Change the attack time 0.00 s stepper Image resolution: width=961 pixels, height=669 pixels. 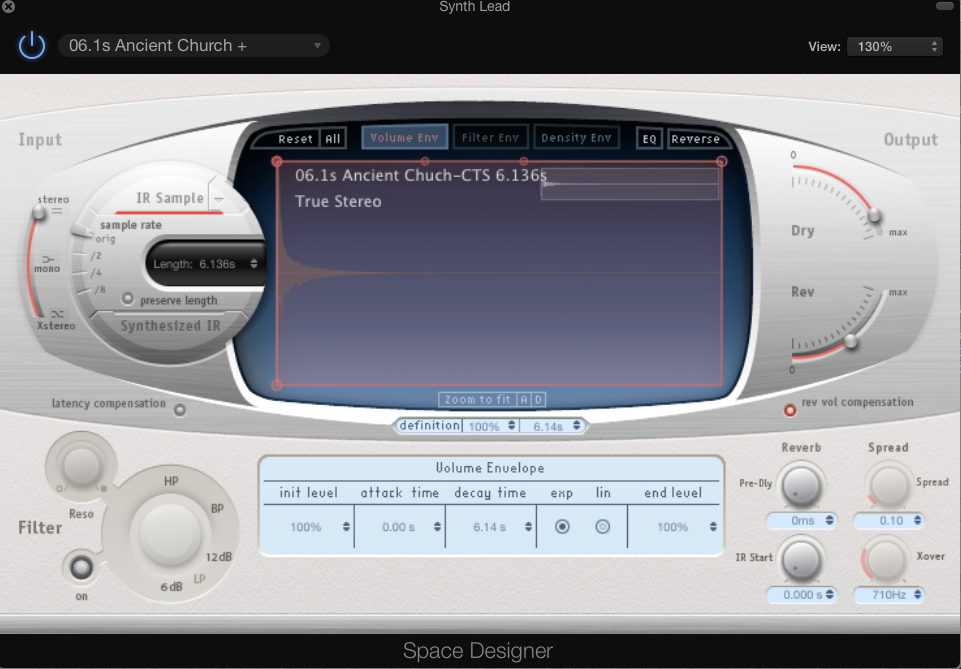[x=437, y=527]
